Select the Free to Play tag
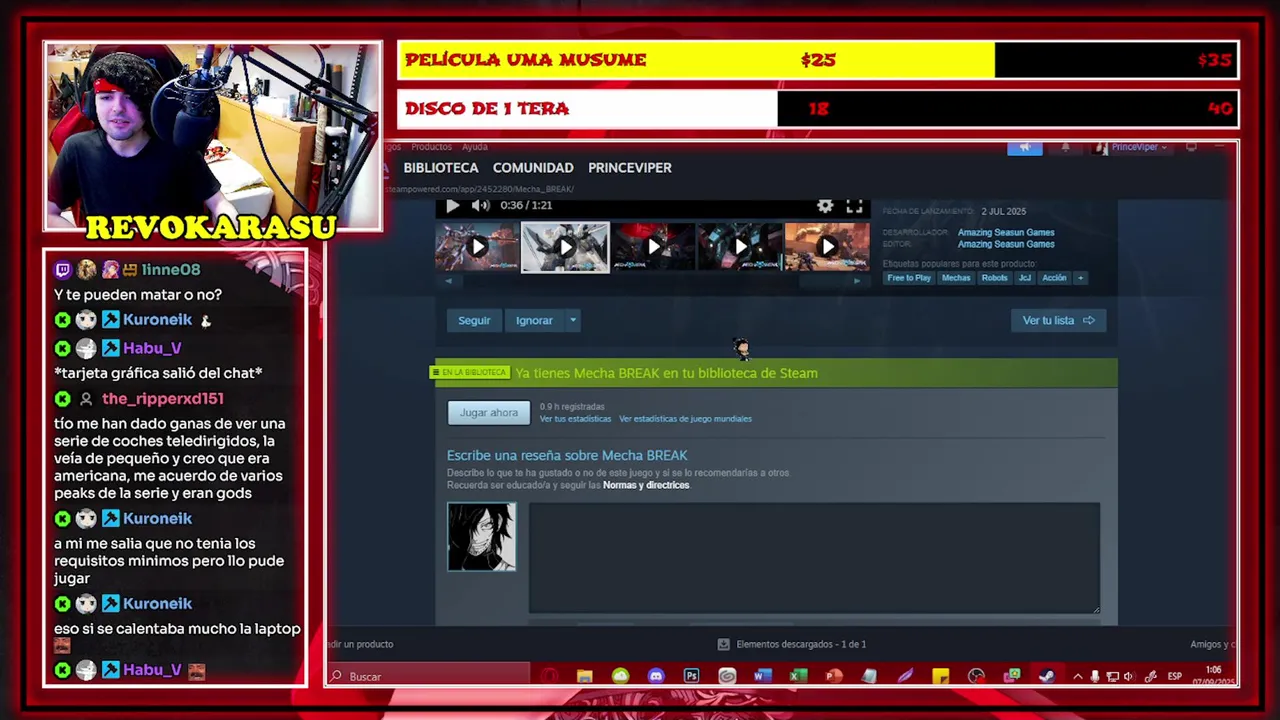The width and height of the screenshot is (1280, 720). click(x=909, y=278)
